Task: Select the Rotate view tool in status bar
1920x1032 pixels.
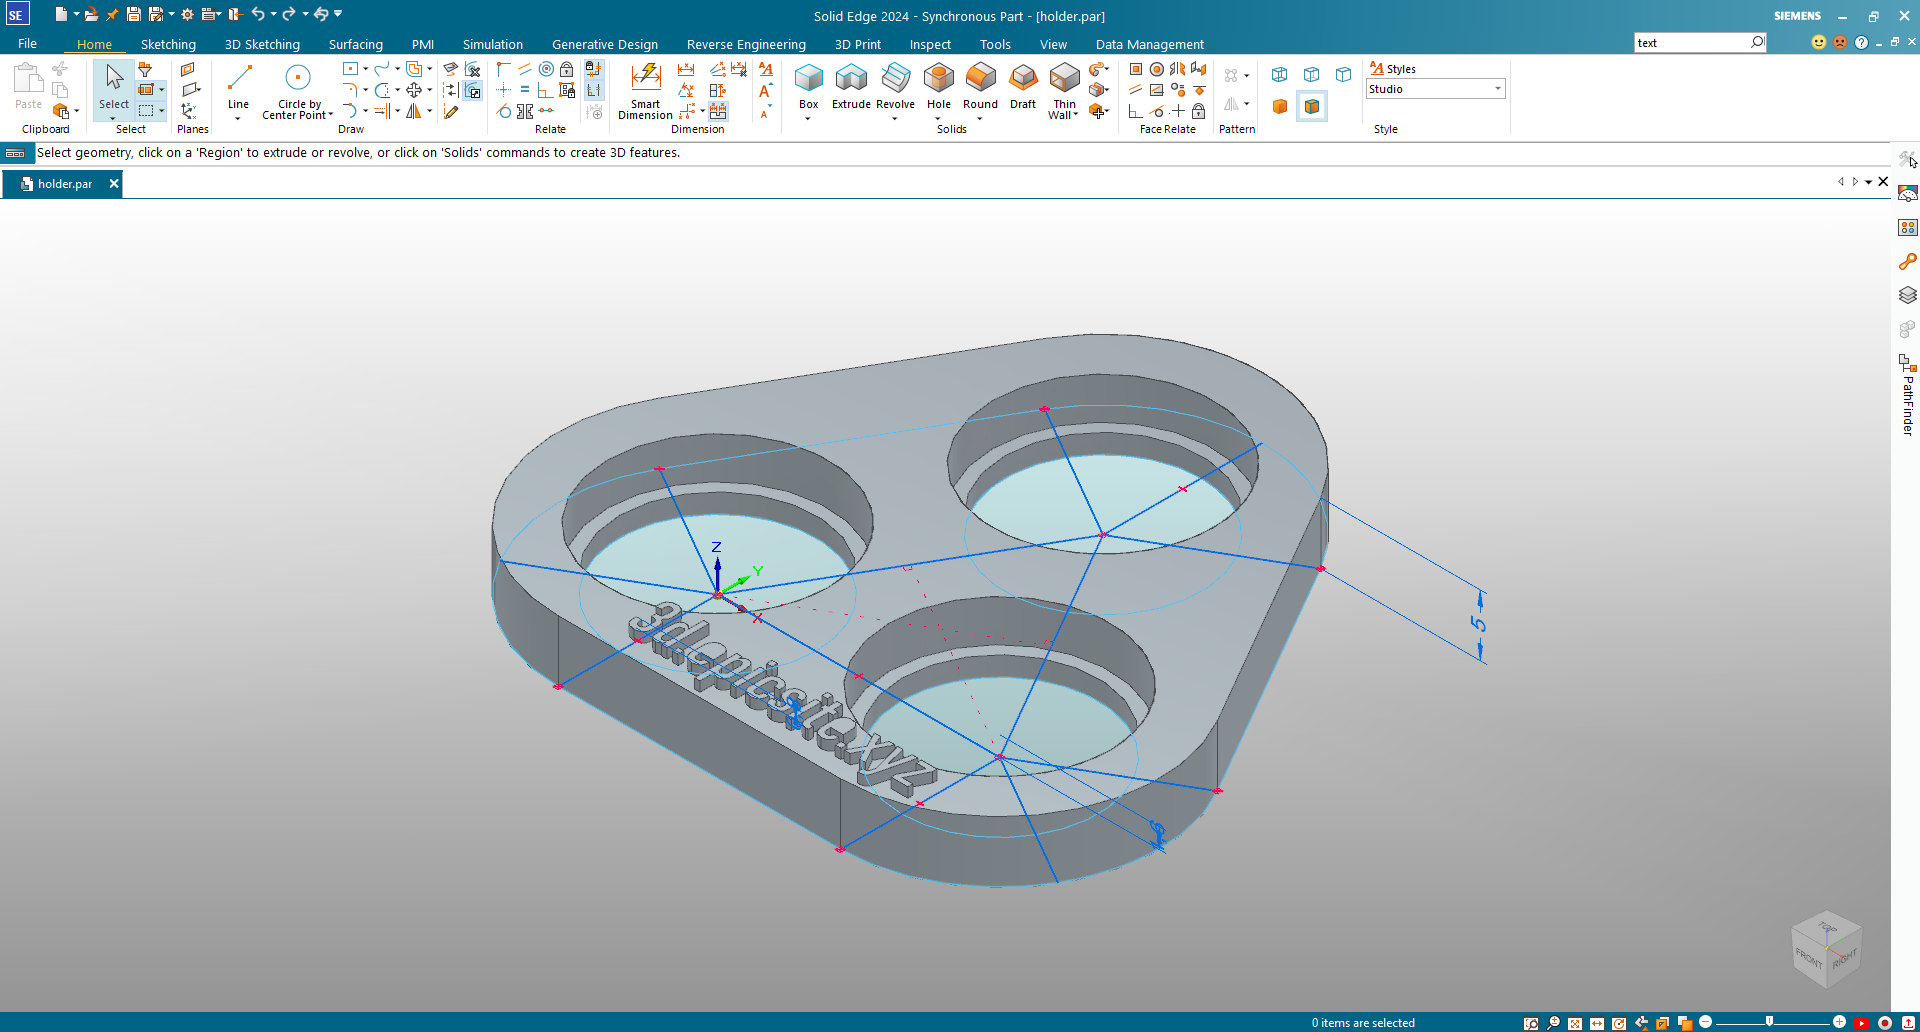Action: 1619,1023
